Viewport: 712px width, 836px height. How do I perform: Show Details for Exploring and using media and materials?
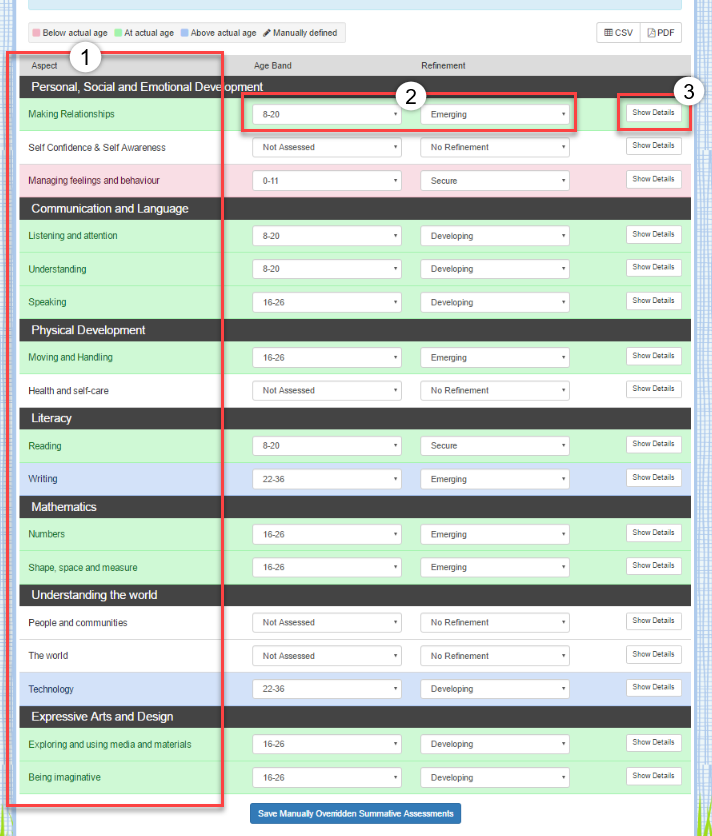[x=653, y=742]
